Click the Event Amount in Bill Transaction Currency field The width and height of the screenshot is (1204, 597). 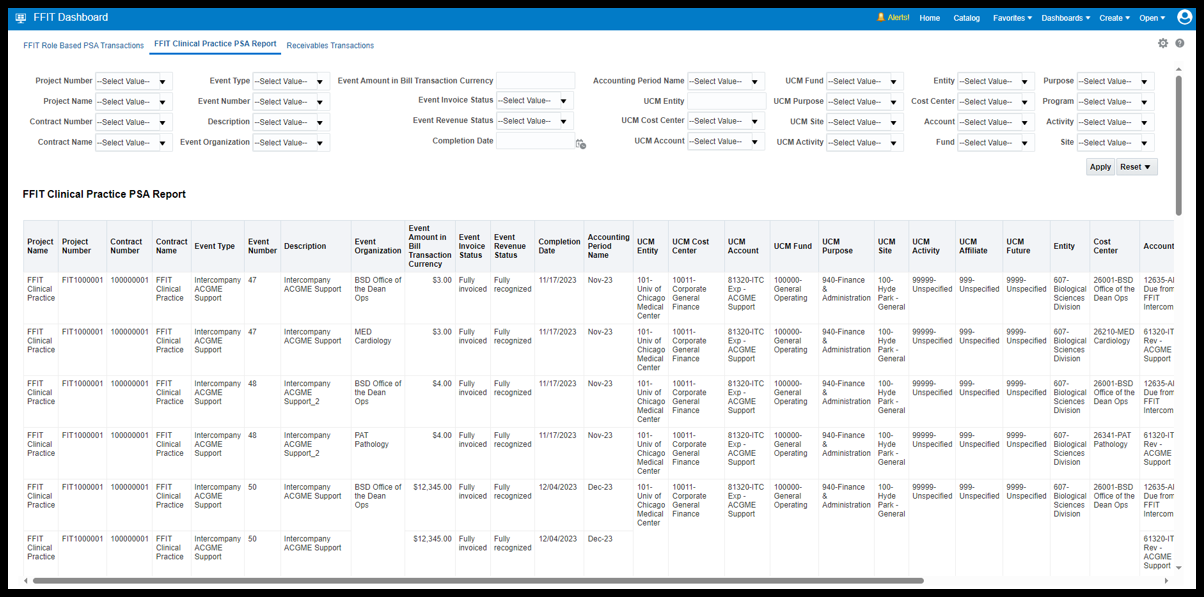click(536, 81)
